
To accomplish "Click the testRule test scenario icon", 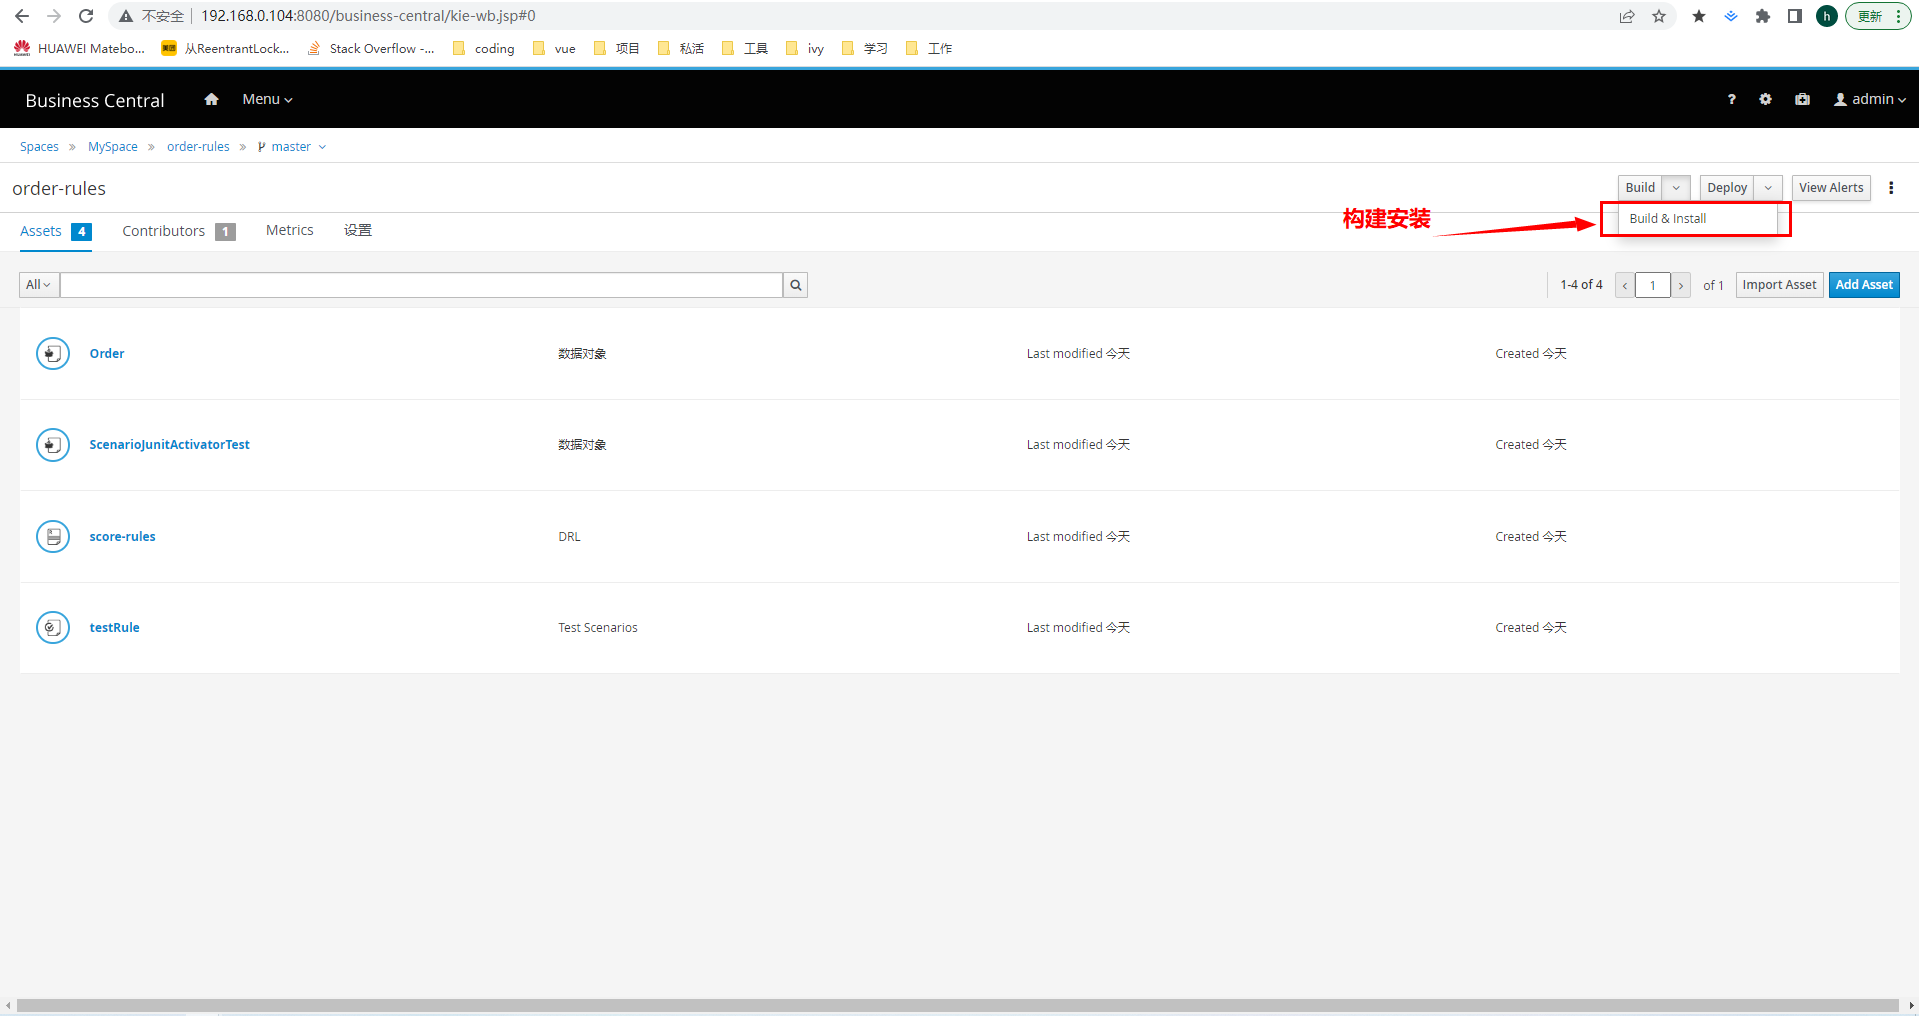I will 53,628.
